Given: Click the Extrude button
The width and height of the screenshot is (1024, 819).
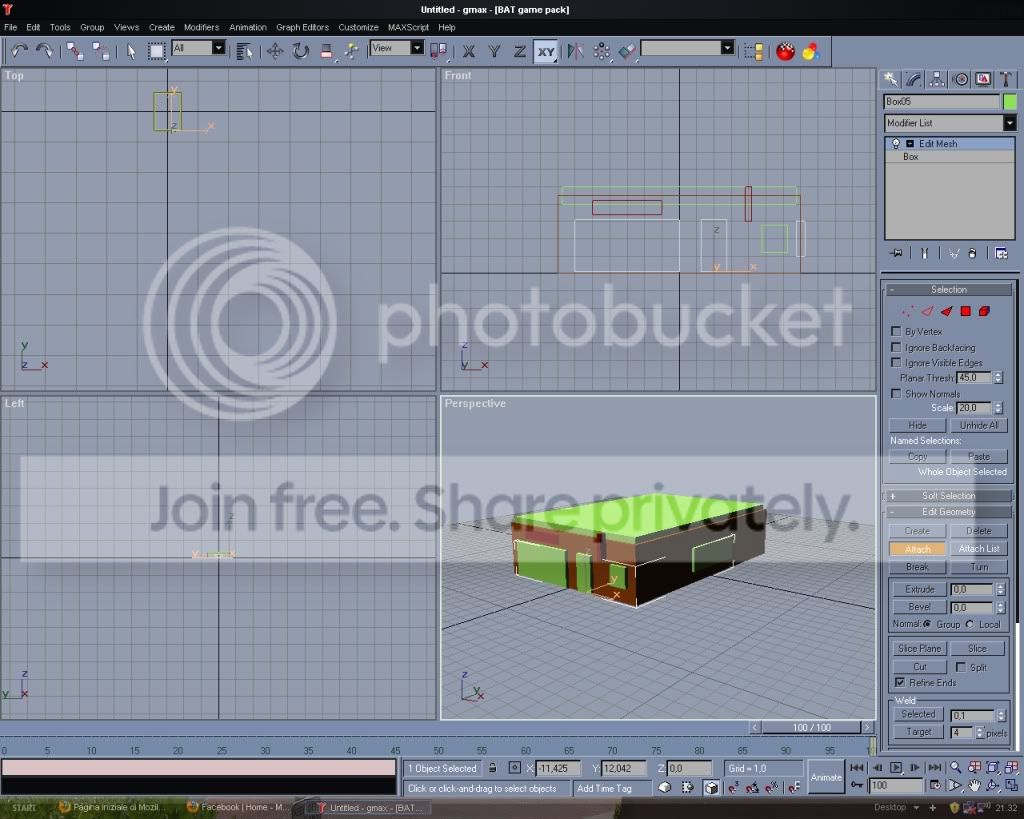Looking at the screenshot, I should 920,589.
